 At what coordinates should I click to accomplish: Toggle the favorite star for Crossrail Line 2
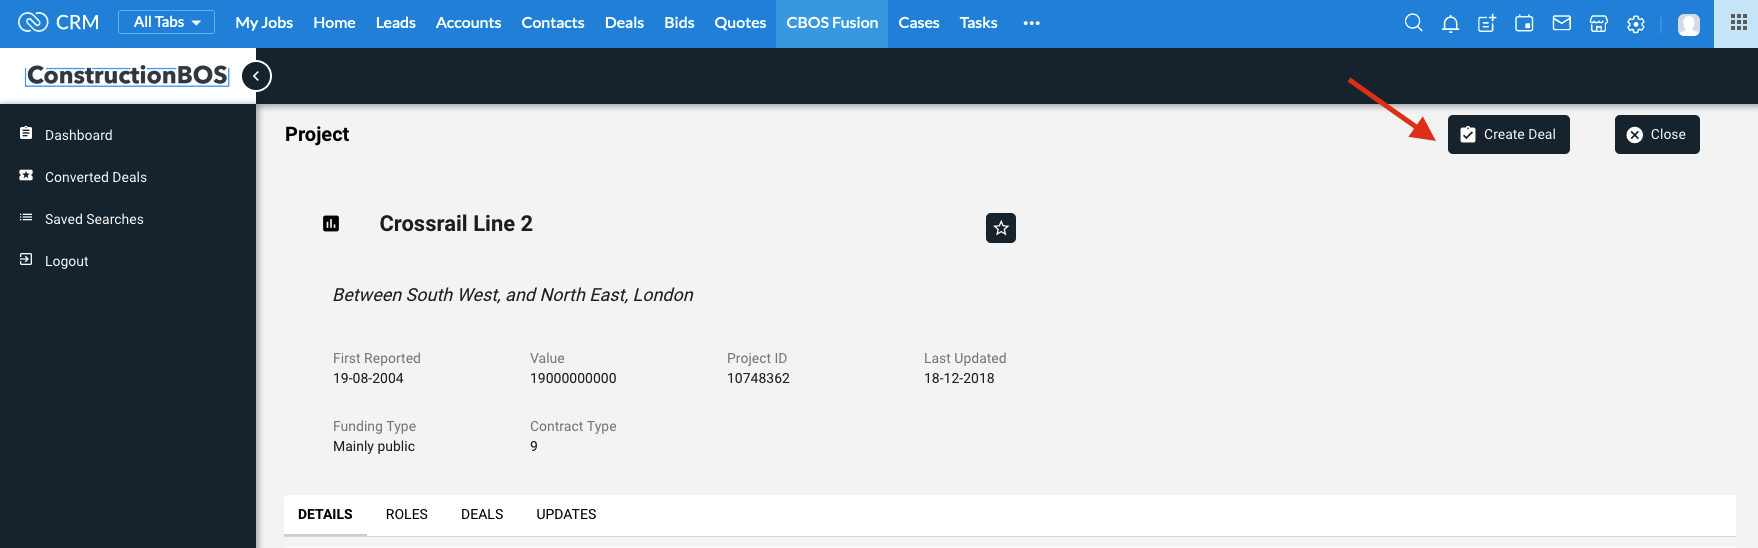click(x=1001, y=228)
